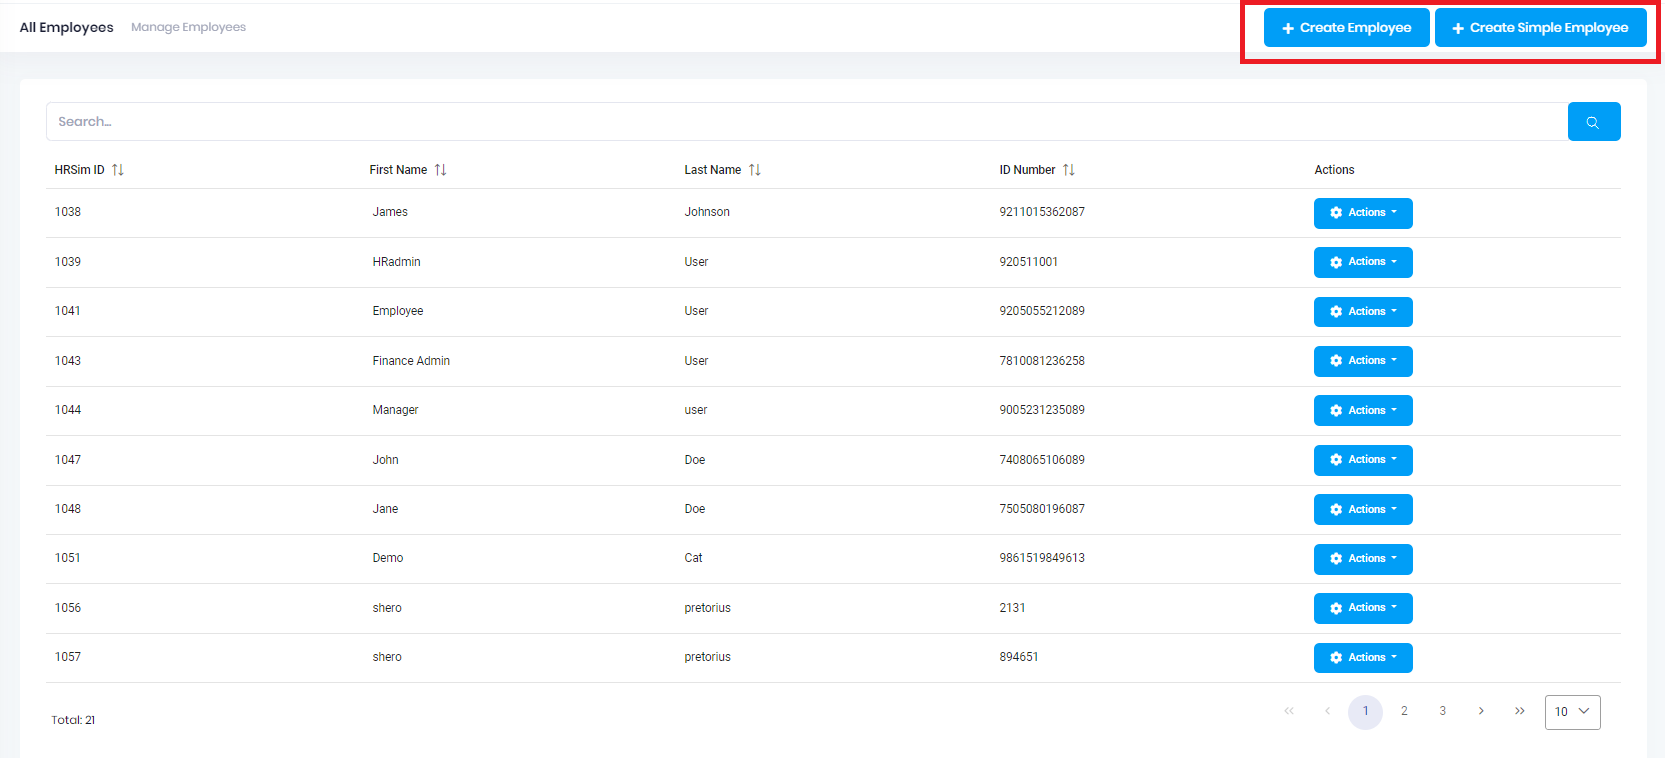Viewport: 1665px width, 758px height.
Task: Click HRSim ID cell 1038
Action: [68, 212]
